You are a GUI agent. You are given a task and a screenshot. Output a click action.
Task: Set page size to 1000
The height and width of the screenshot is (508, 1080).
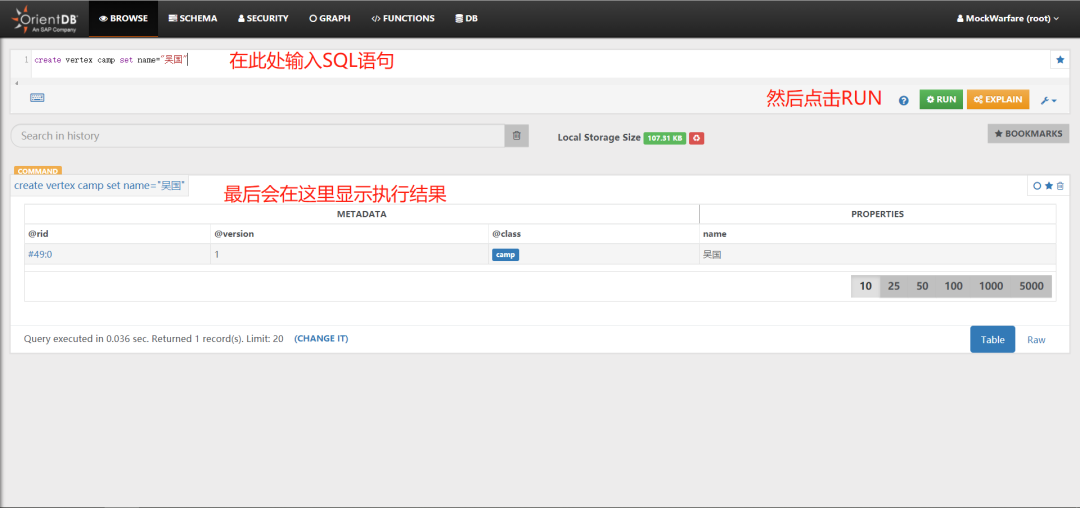pos(991,286)
